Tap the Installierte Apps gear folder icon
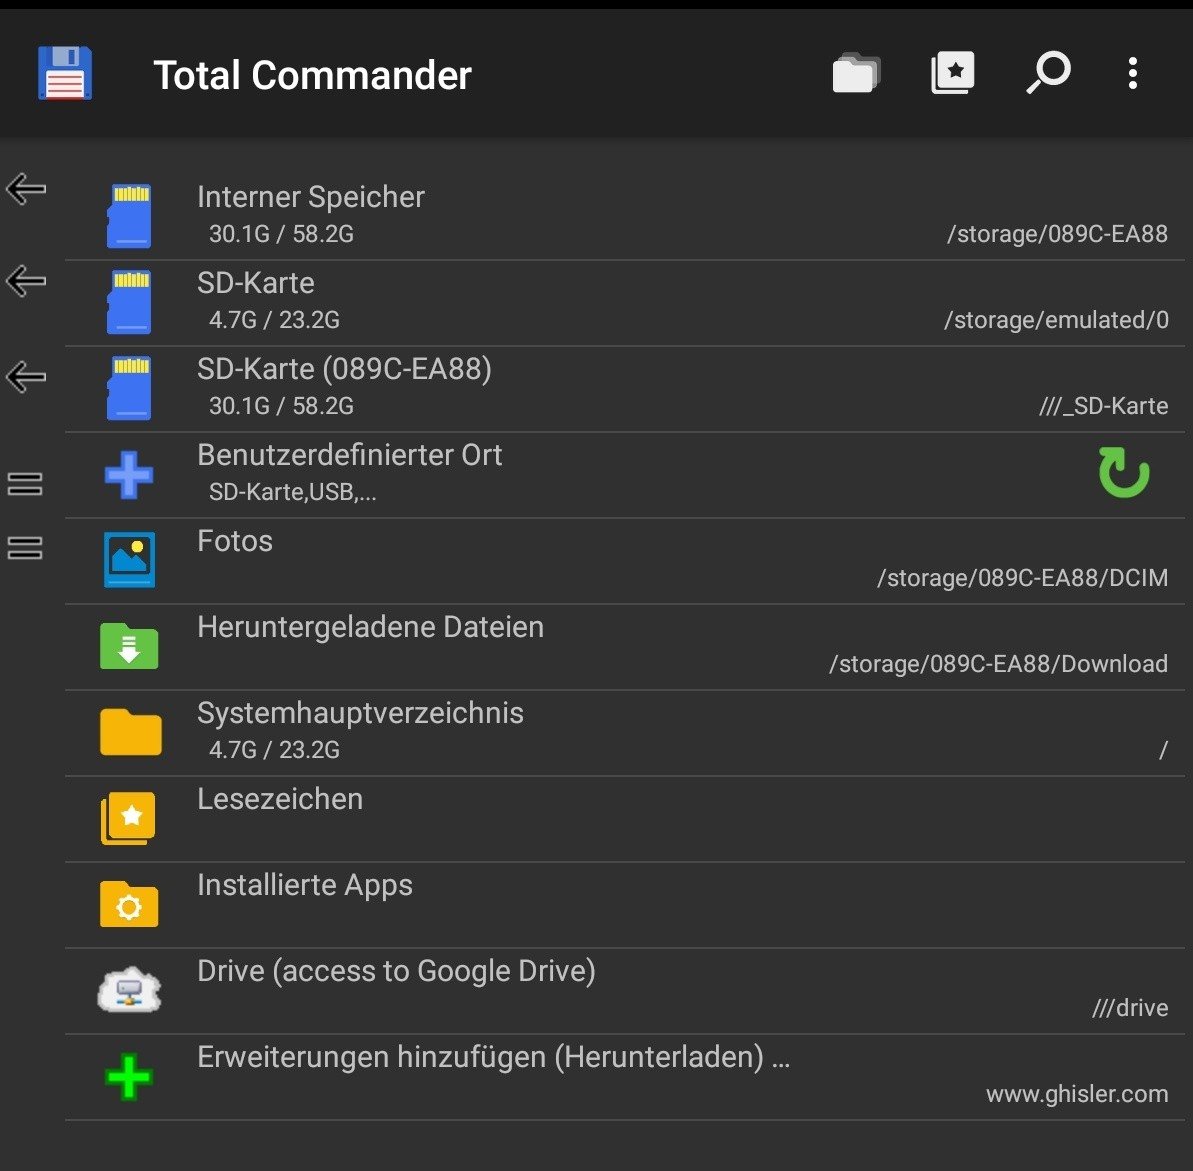This screenshot has height=1171, width=1193. coord(129,904)
